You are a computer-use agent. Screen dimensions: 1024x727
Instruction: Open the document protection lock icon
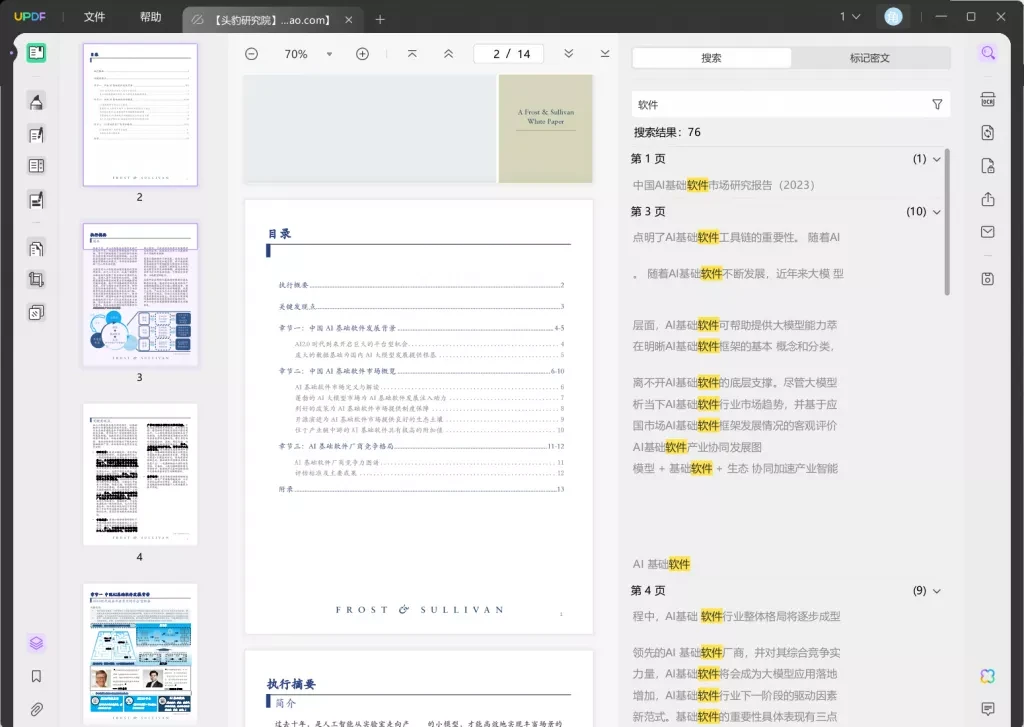[x=988, y=164]
